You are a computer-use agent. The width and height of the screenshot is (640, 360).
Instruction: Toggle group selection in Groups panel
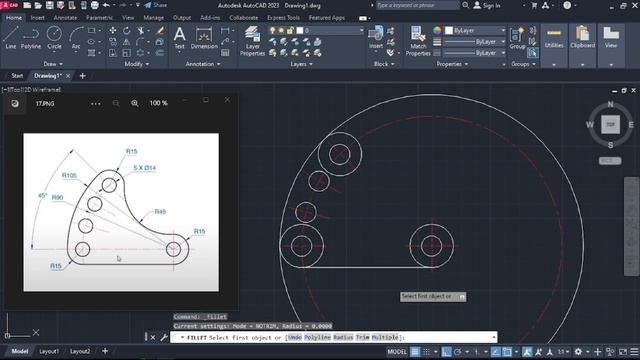coord(532,53)
